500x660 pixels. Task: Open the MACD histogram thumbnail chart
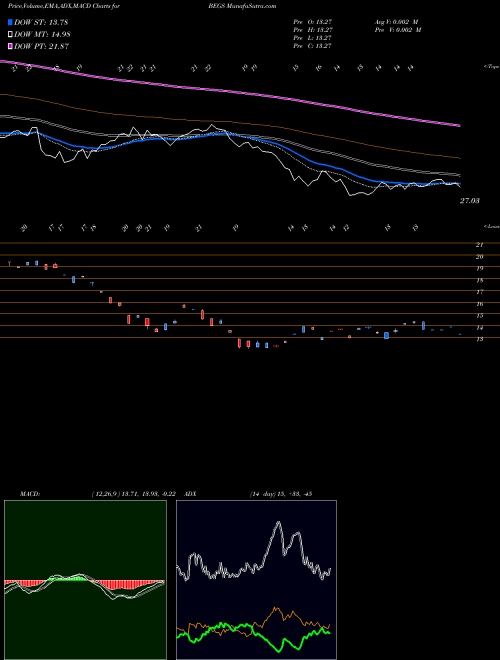pyautogui.click(x=85, y=580)
